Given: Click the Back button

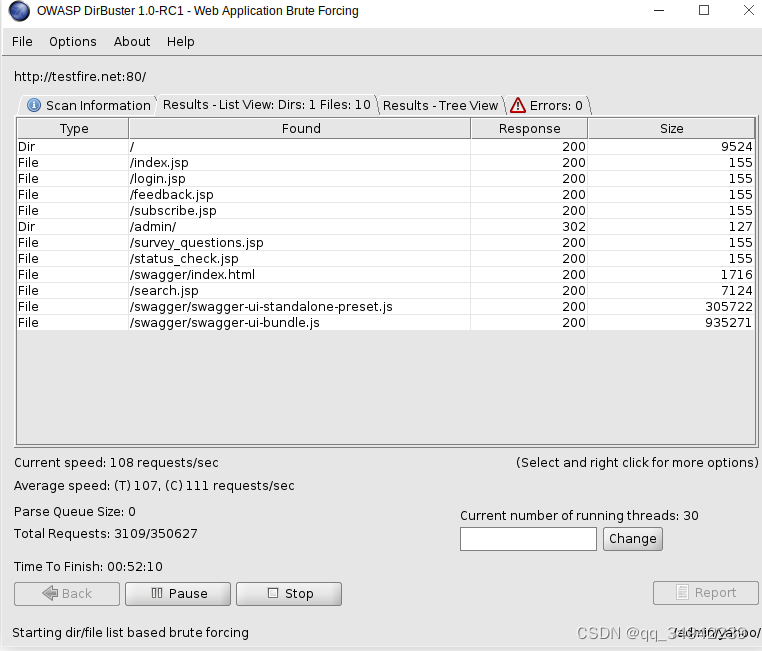Looking at the screenshot, I should tap(67, 594).
